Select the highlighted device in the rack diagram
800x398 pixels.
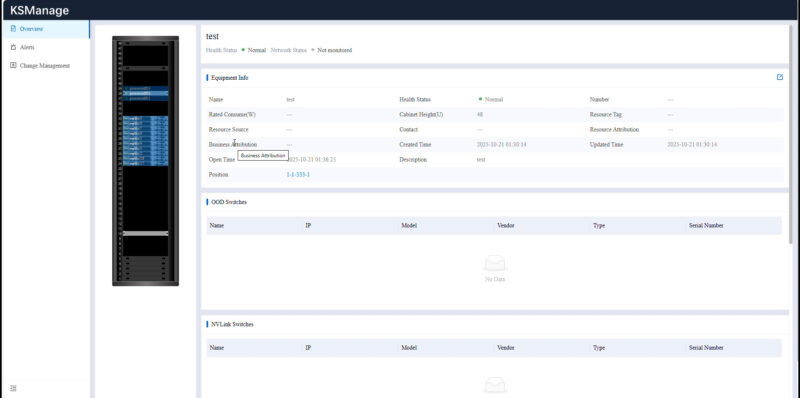pos(145,93)
